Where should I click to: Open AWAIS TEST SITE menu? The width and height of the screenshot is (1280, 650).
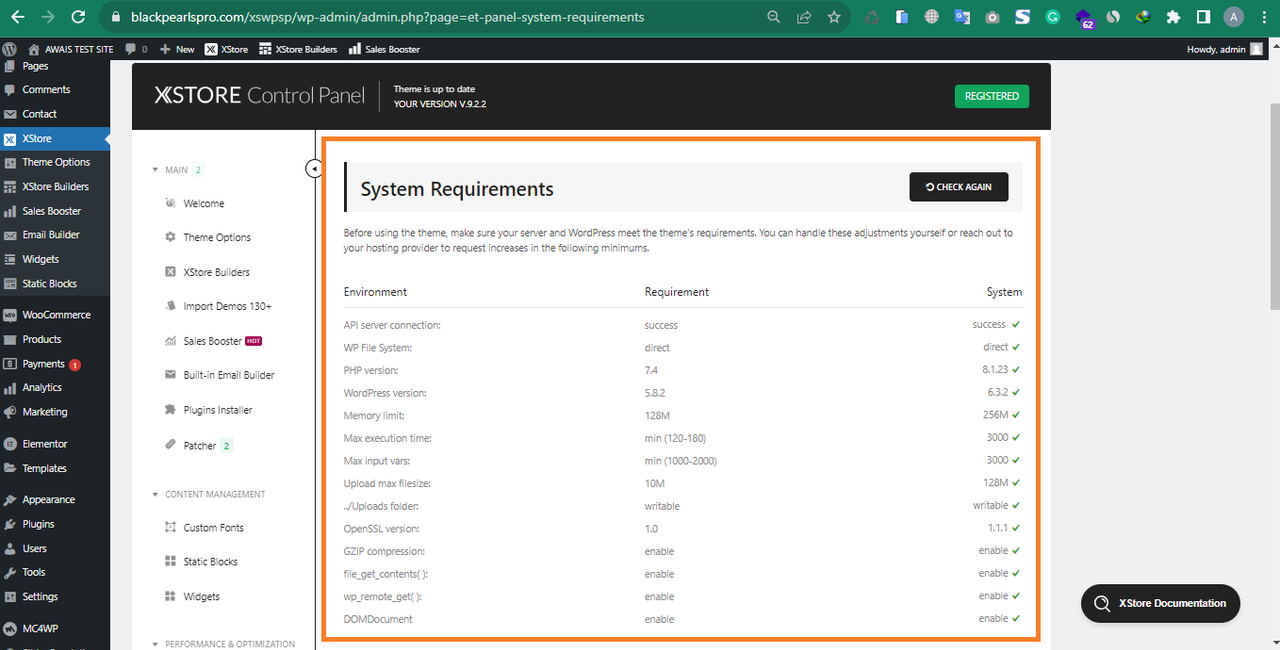tap(70, 49)
